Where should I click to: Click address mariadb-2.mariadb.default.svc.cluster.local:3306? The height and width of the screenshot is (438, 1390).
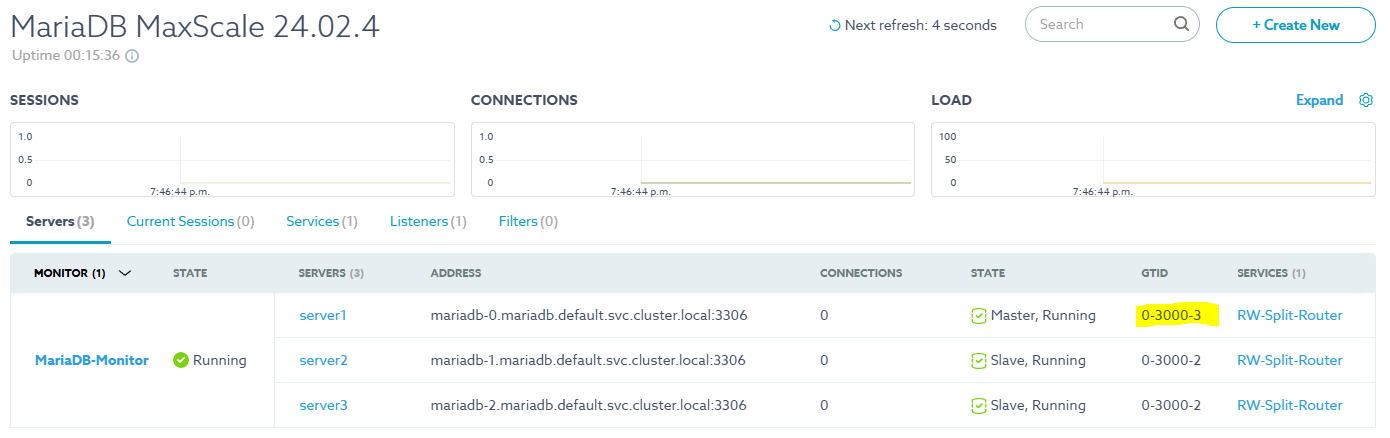pyautogui.click(x=589, y=405)
